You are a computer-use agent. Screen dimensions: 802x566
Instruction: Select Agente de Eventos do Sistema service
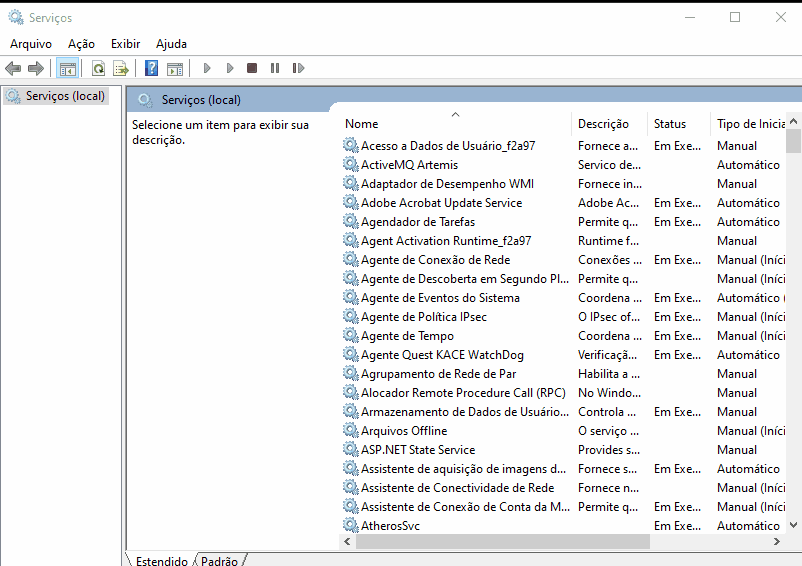(x=440, y=298)
